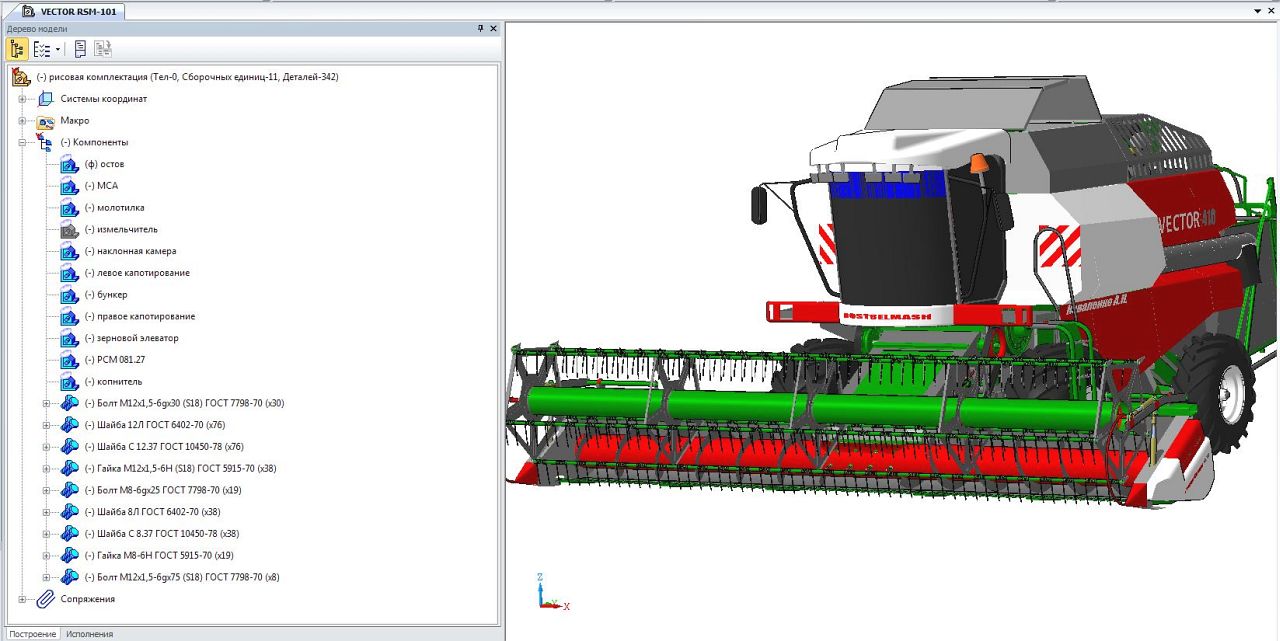Expand Шайба 8Л ГОСТ 6402-70 node
The image size is (1280, 641).
[x=46, y=512]
